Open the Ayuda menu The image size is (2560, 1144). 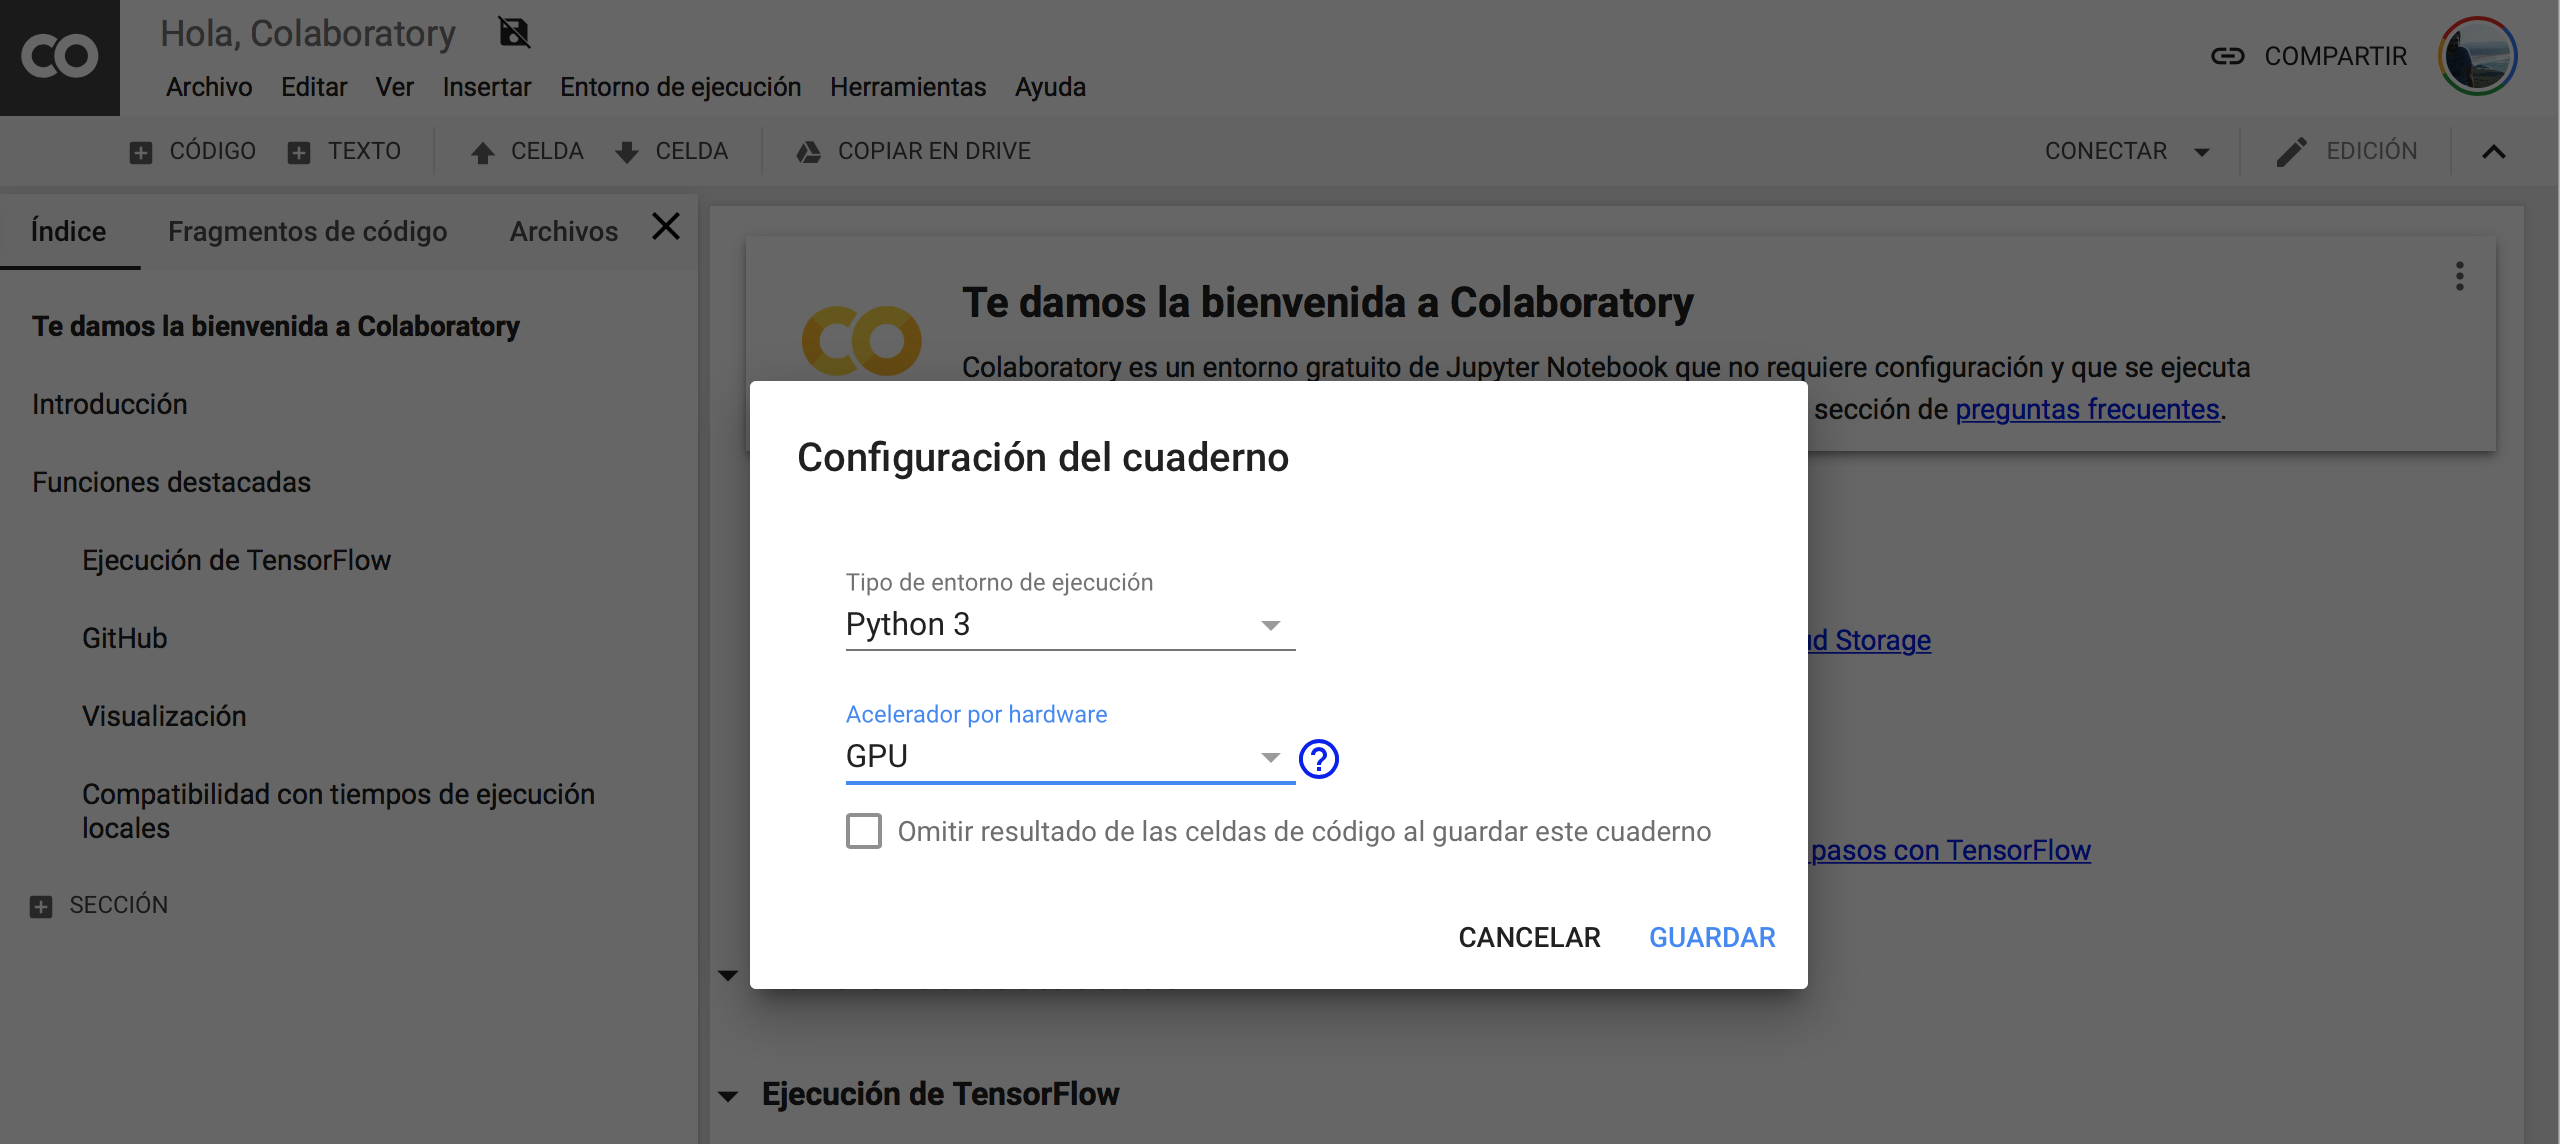[1050, 87]
